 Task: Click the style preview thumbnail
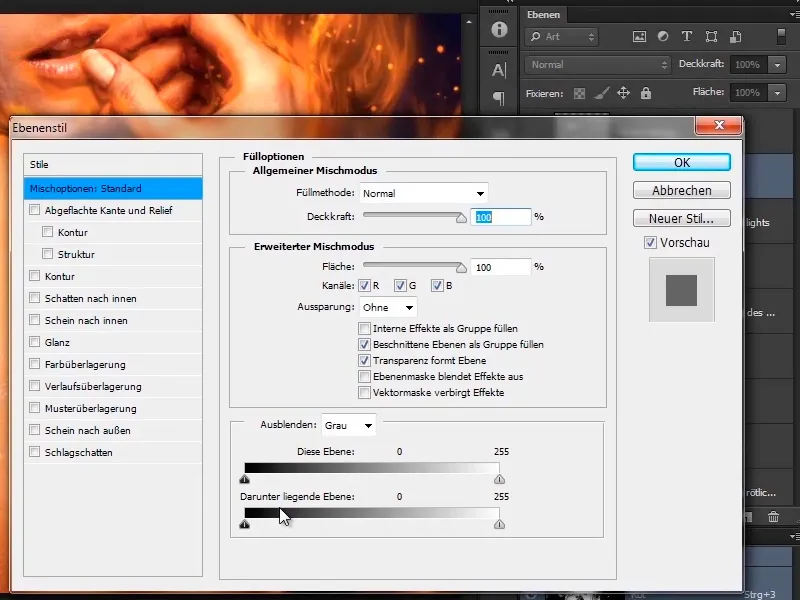coord(682,290)
